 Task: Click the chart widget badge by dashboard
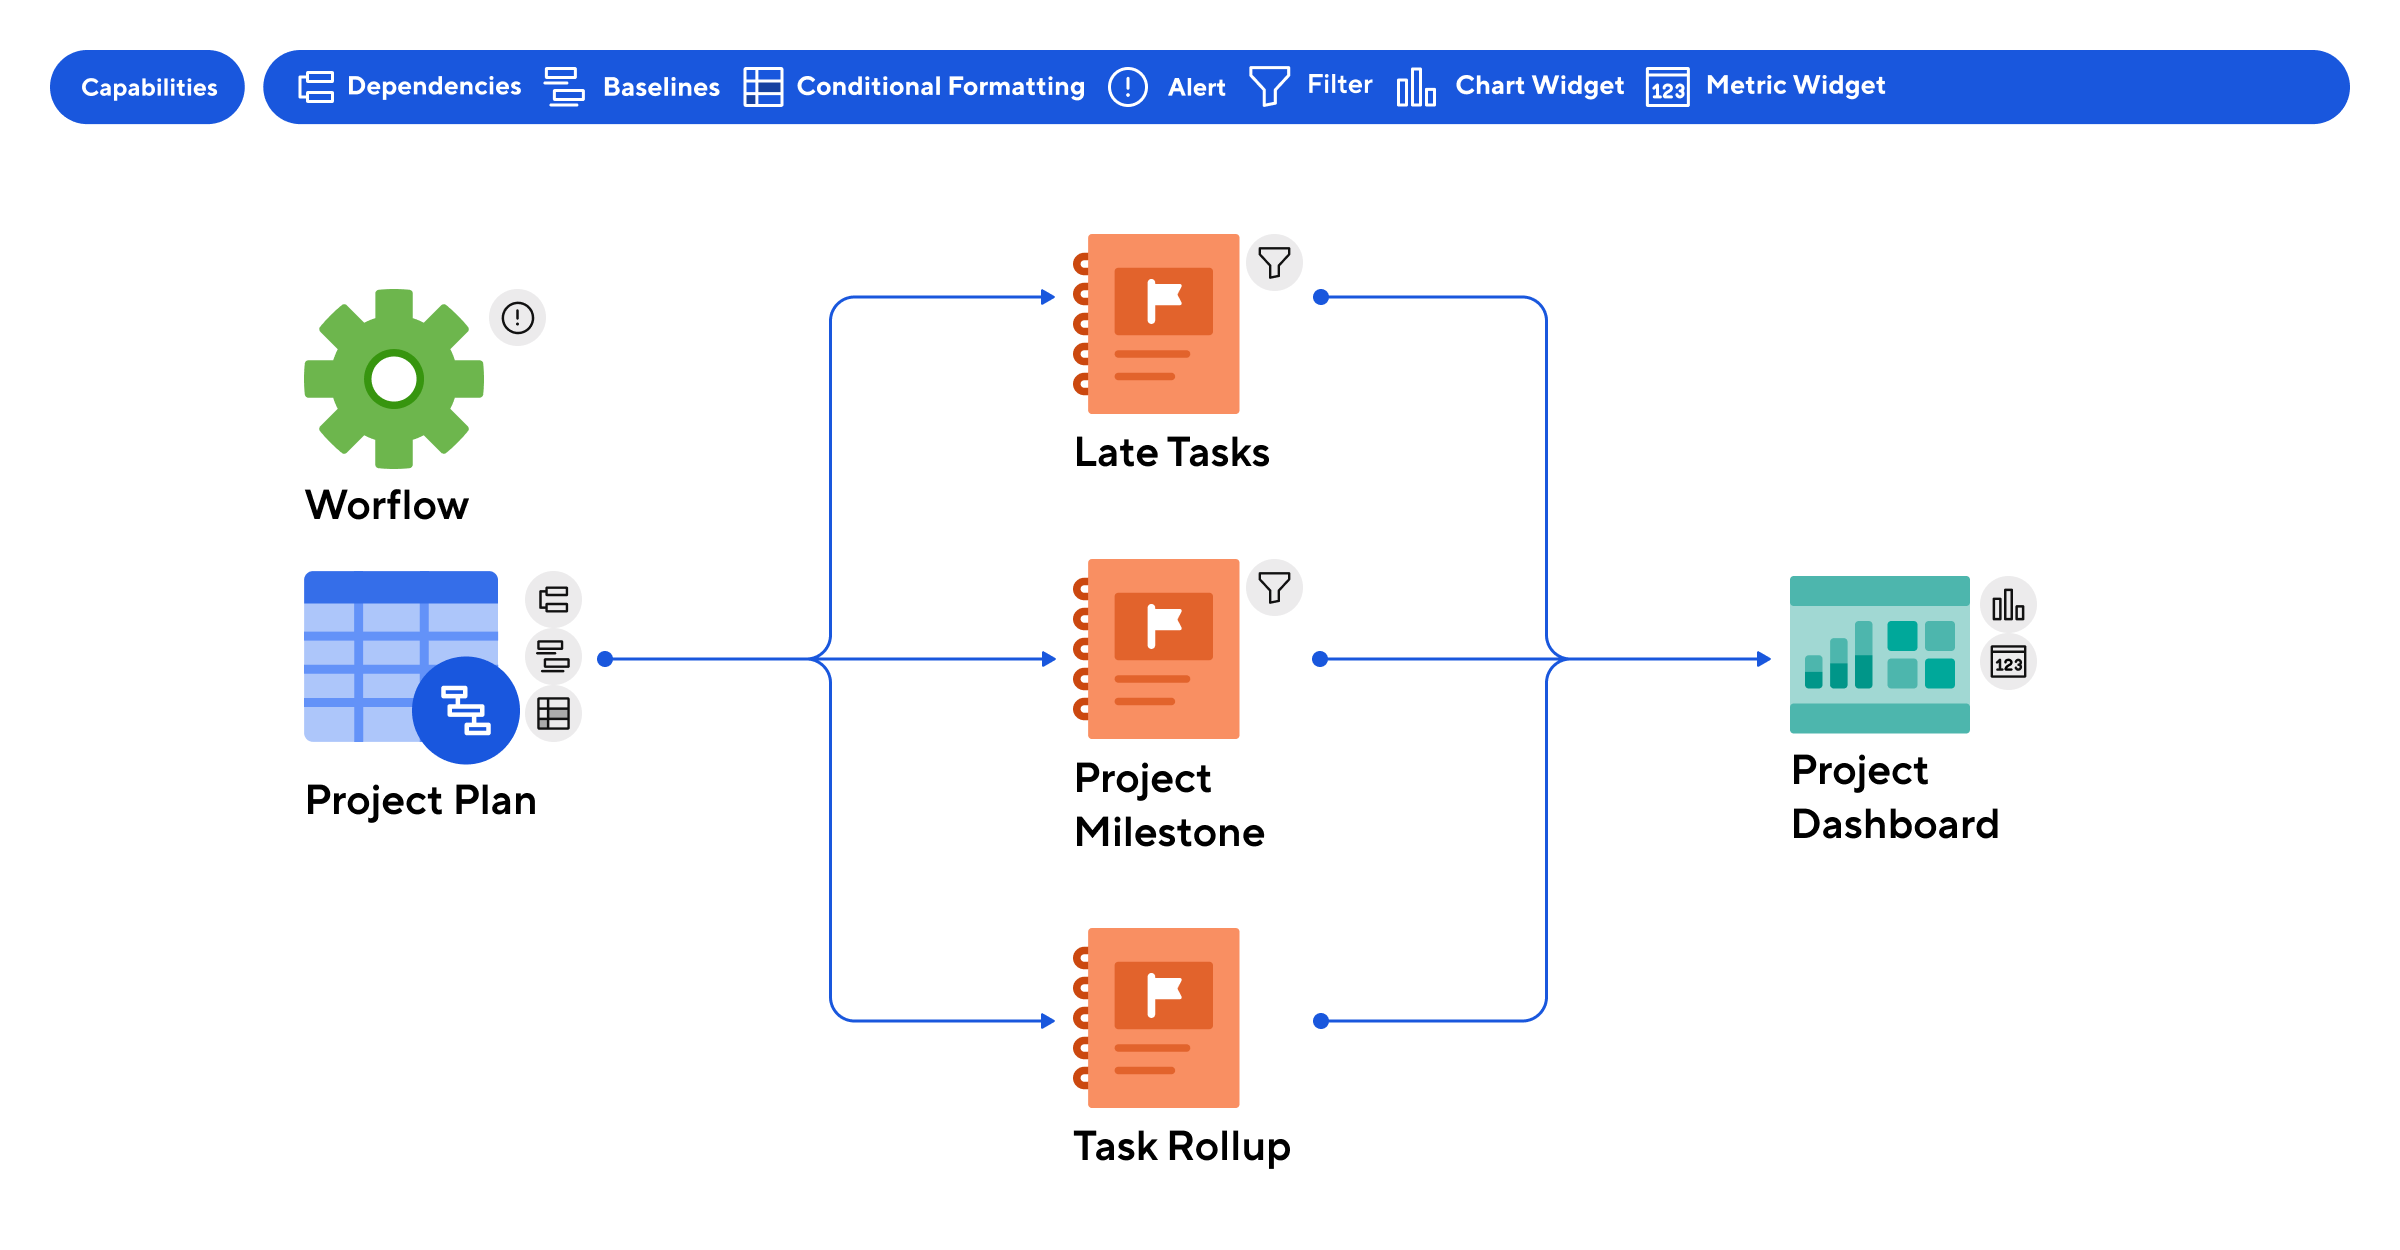2008,604
